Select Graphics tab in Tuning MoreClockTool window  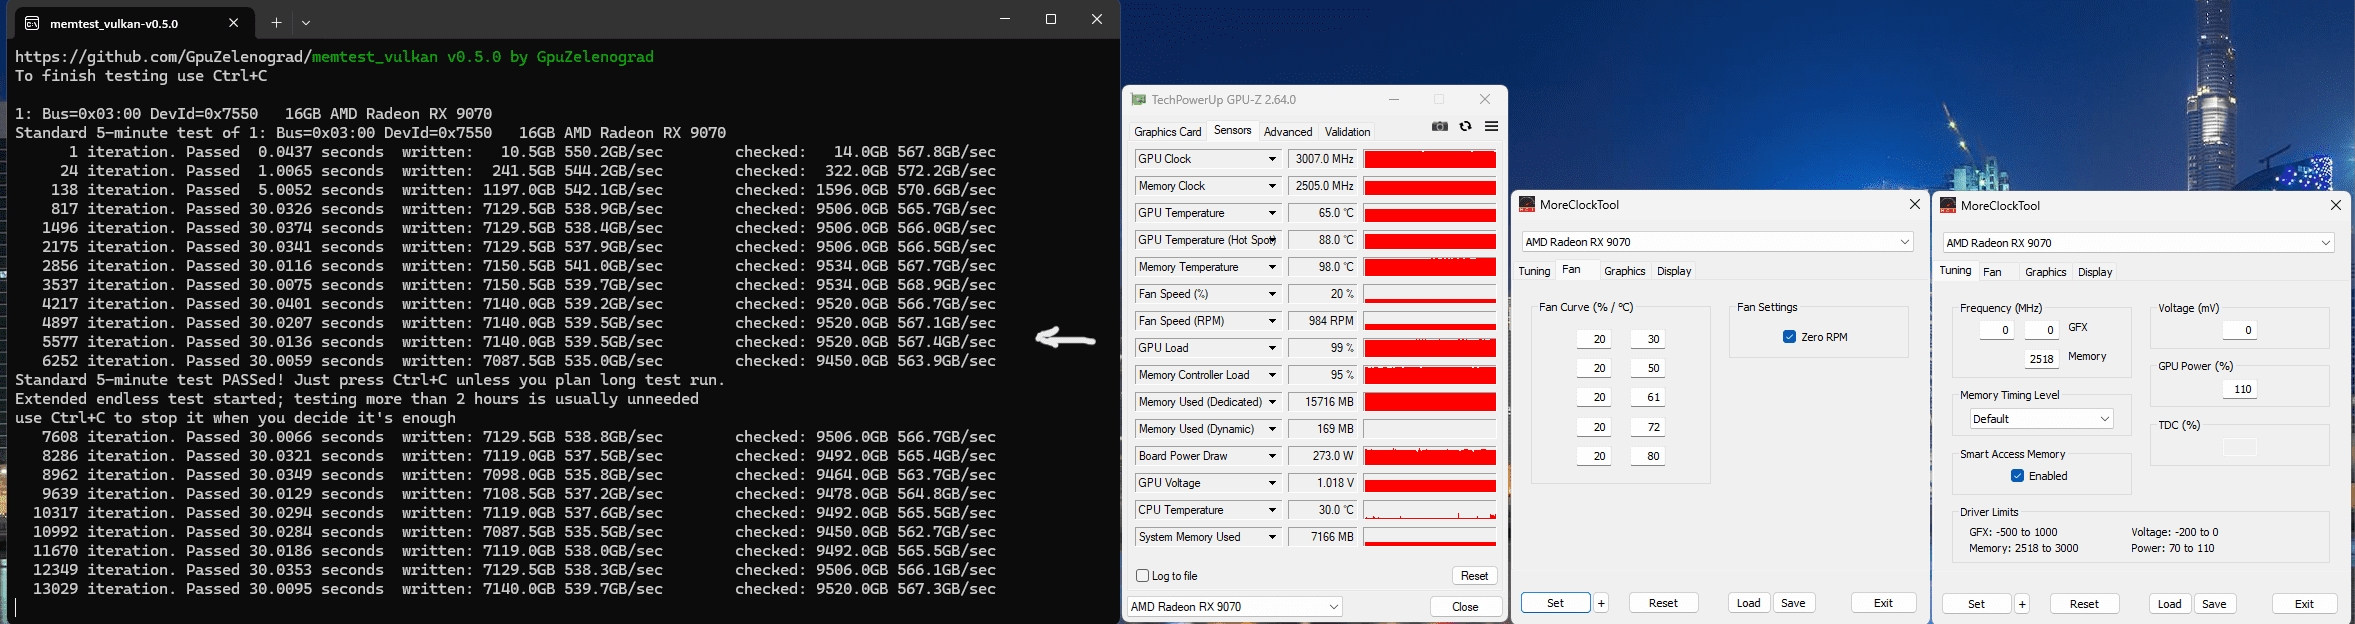(x=2045, y=272)
